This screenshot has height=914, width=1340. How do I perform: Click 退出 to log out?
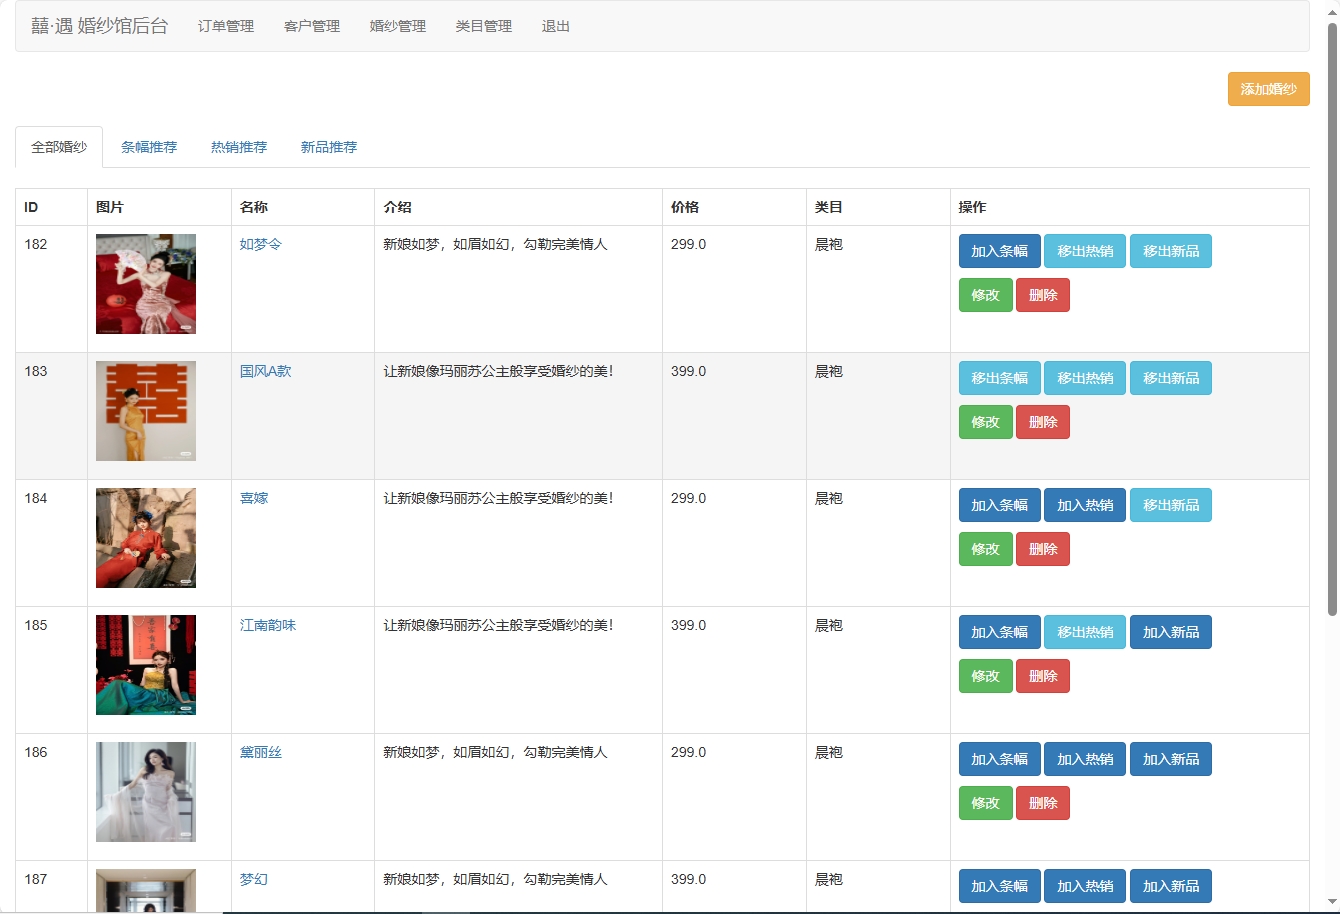tap(556, 27)
